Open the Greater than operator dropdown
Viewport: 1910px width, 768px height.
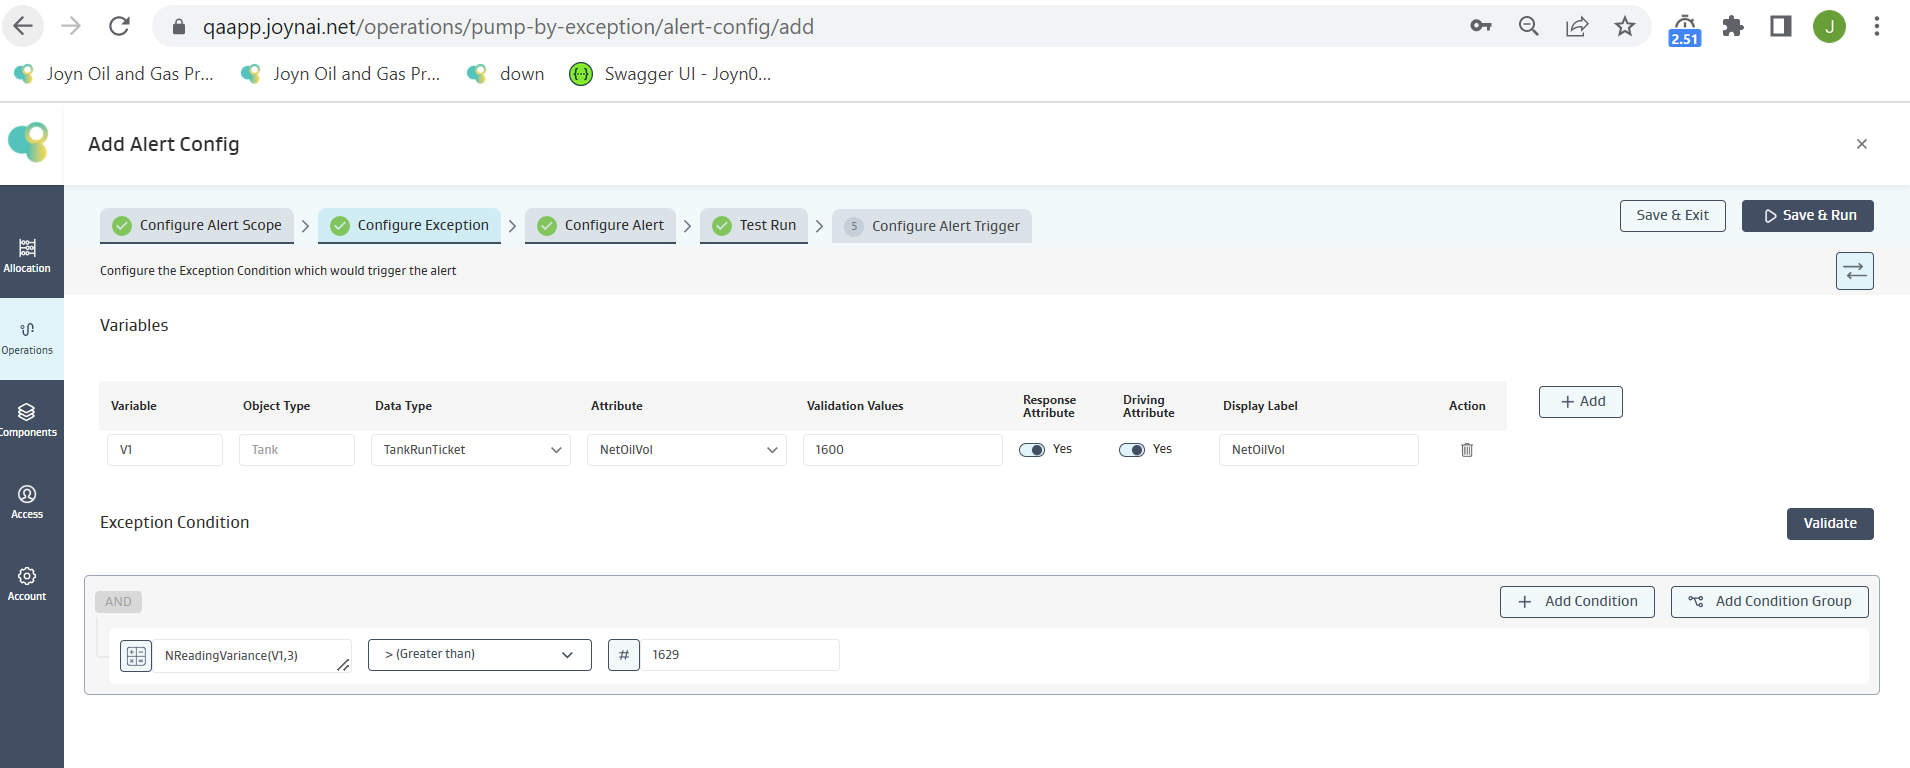click(x=479, y=655)
